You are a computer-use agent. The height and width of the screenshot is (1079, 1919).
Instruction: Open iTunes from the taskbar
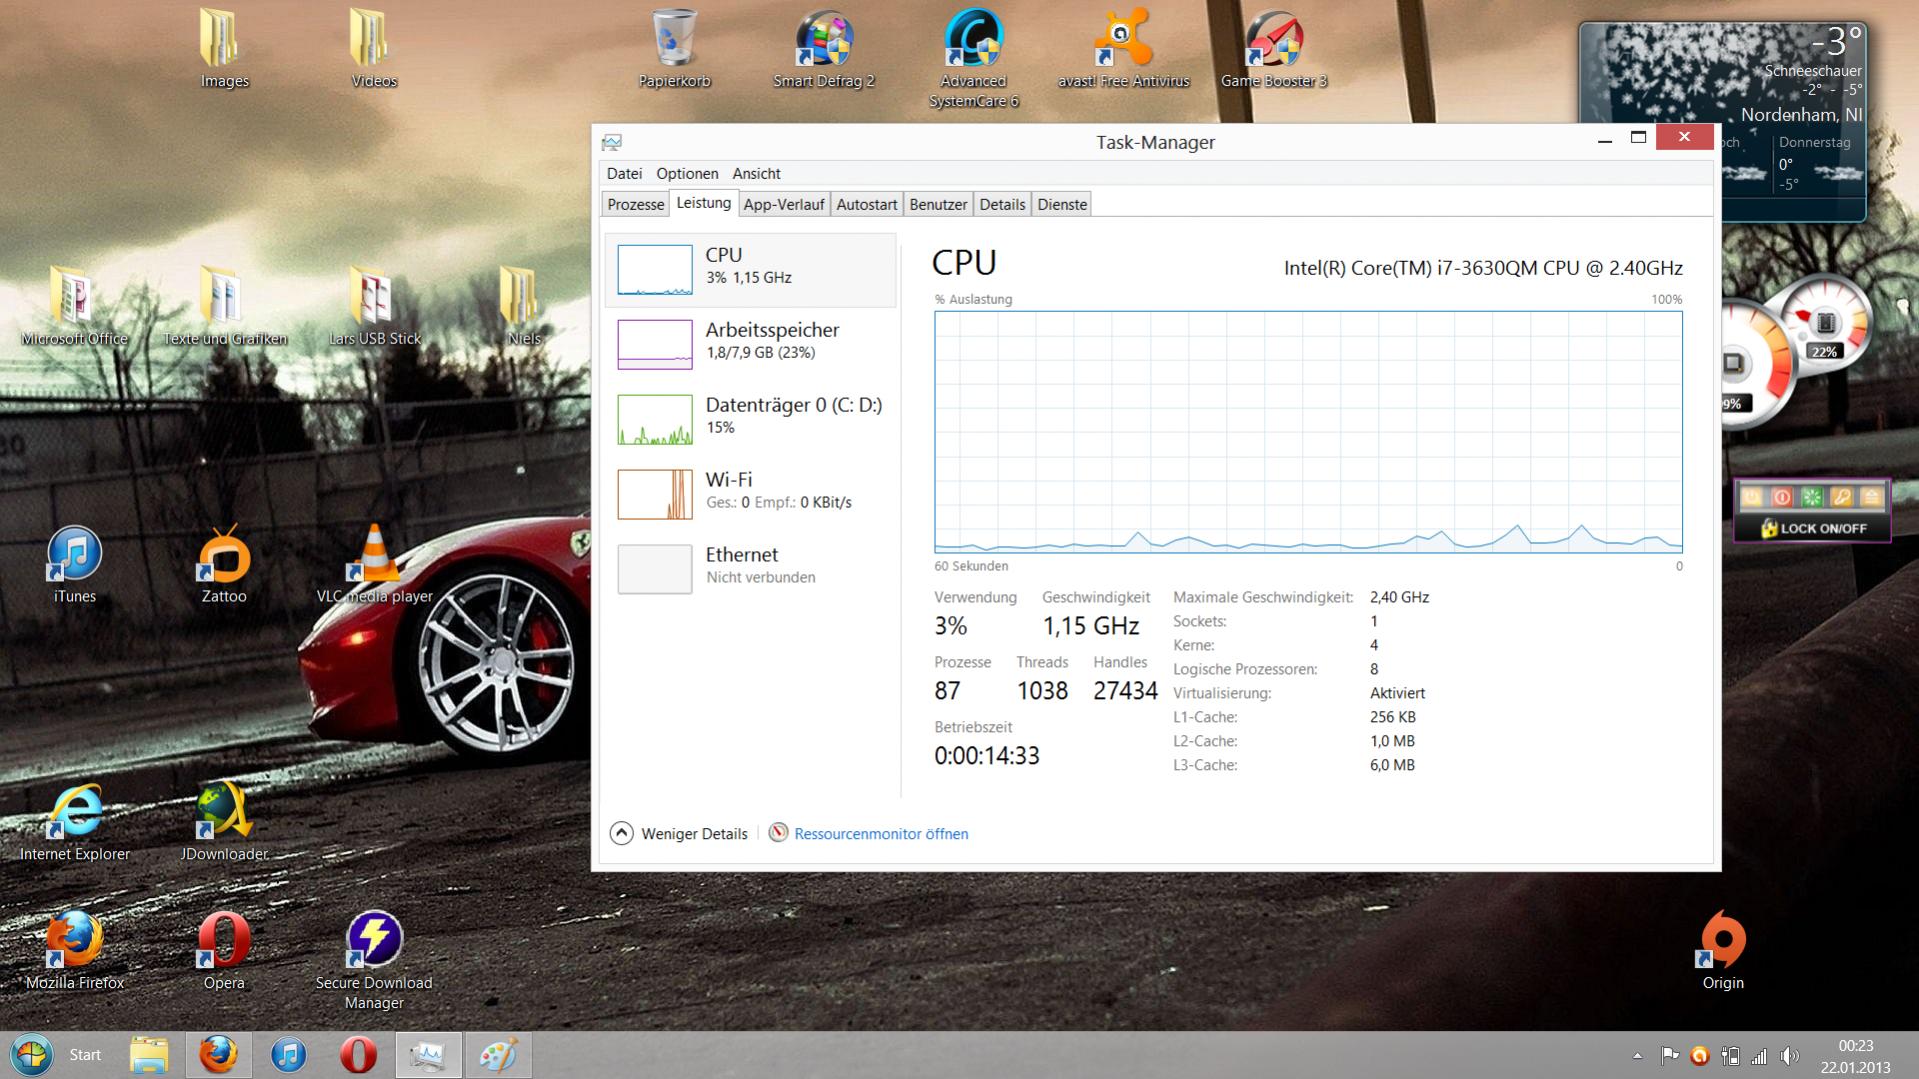click(x=288, y=1055)
